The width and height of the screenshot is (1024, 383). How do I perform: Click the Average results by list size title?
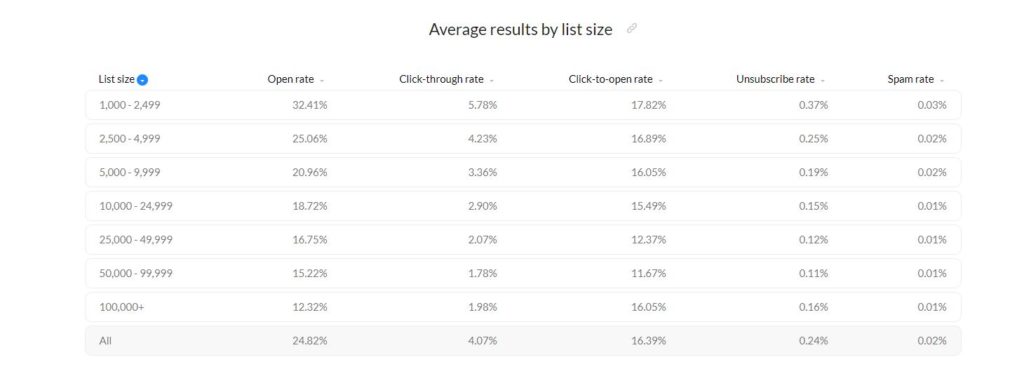(x=520, y=29)
